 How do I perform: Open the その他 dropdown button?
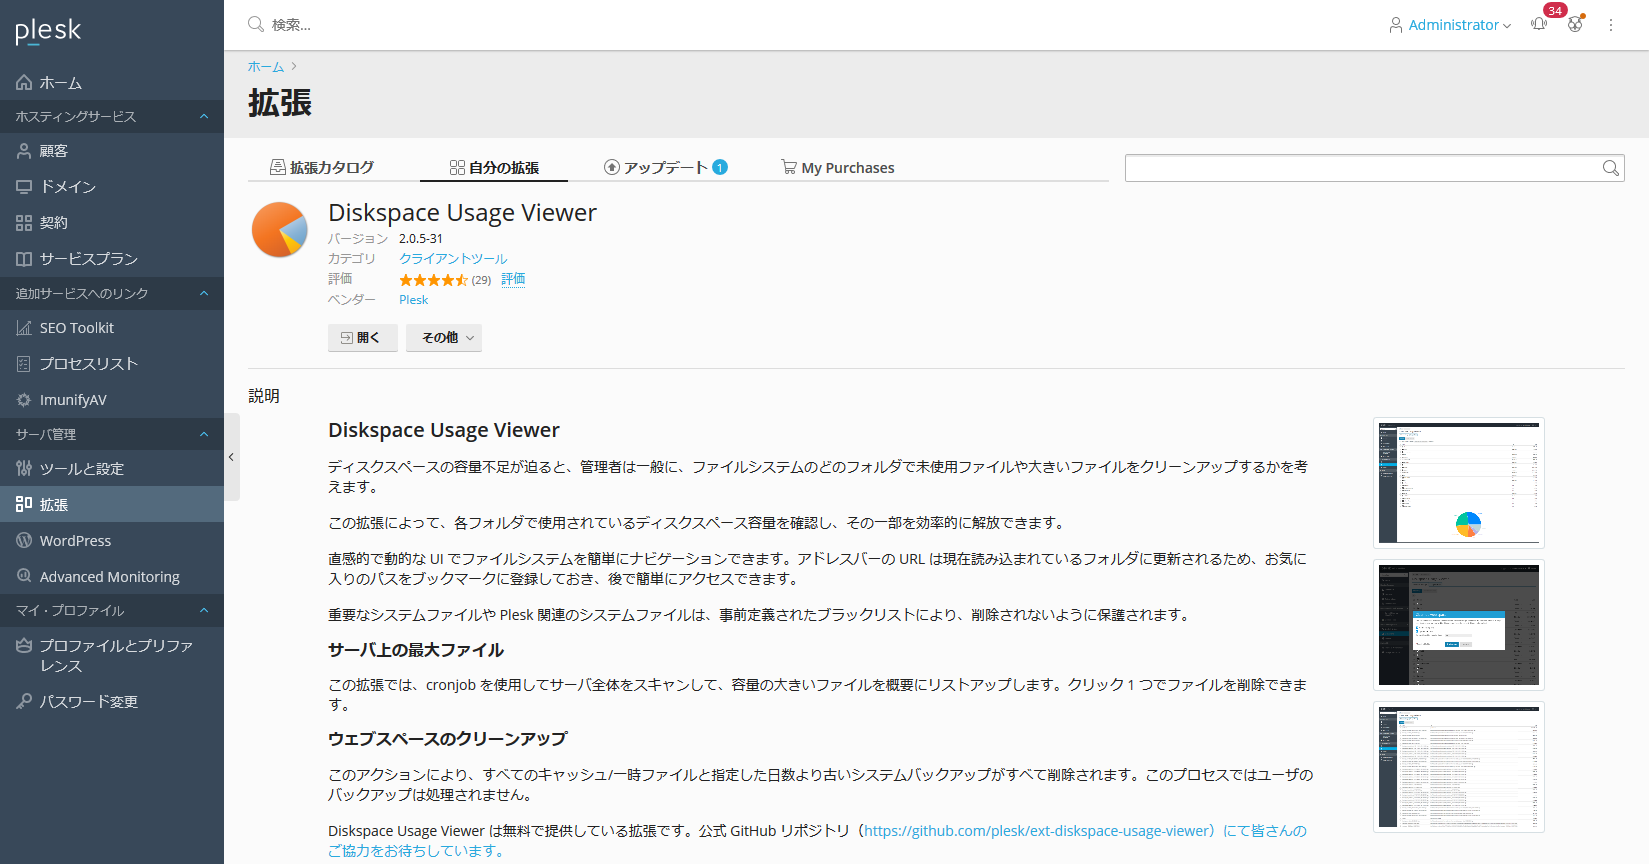coord(444,338)
